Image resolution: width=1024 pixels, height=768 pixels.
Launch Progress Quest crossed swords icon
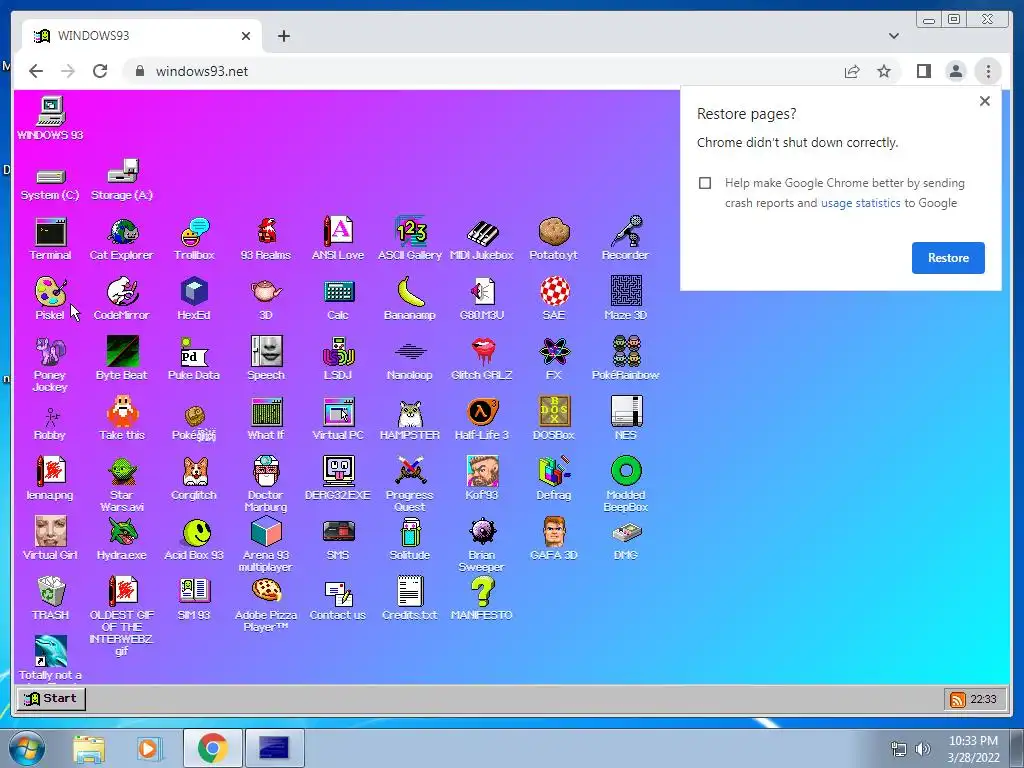tap(410, 484)
